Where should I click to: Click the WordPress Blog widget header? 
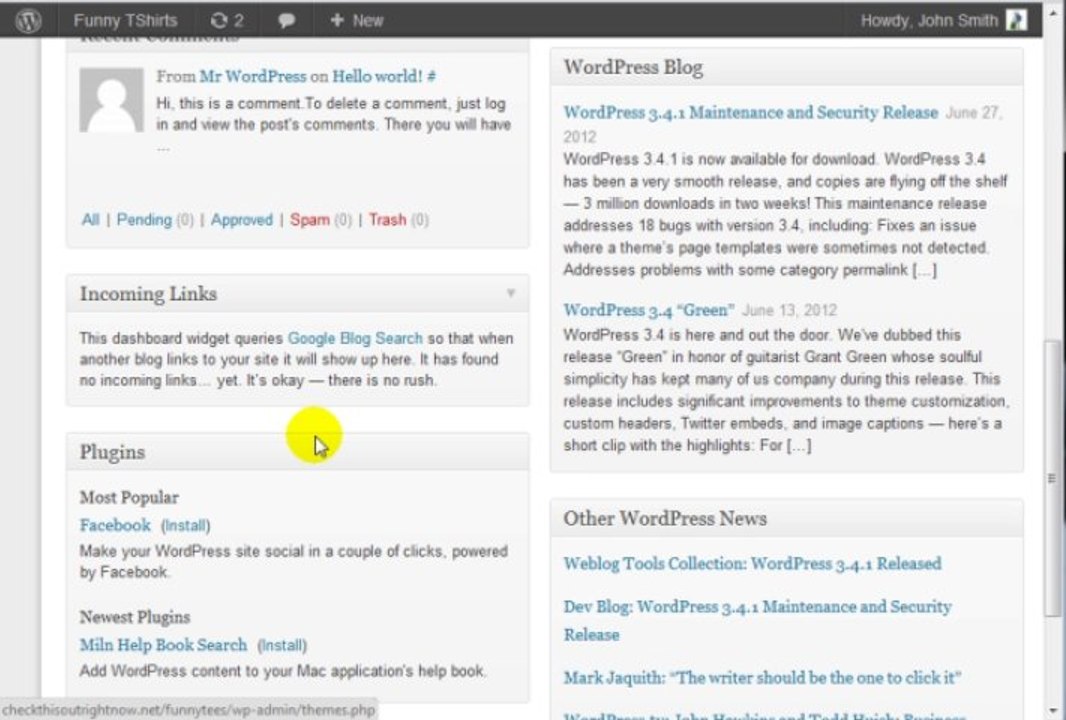click(787, 67)
